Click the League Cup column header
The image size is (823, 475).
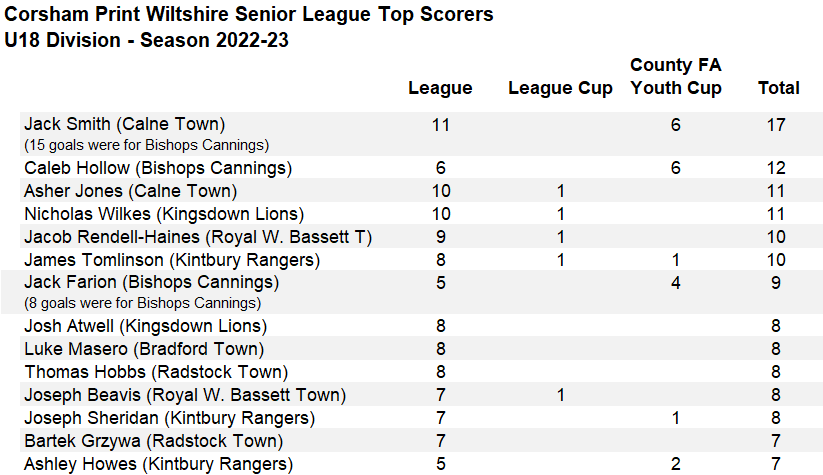(x=560, y=88)
